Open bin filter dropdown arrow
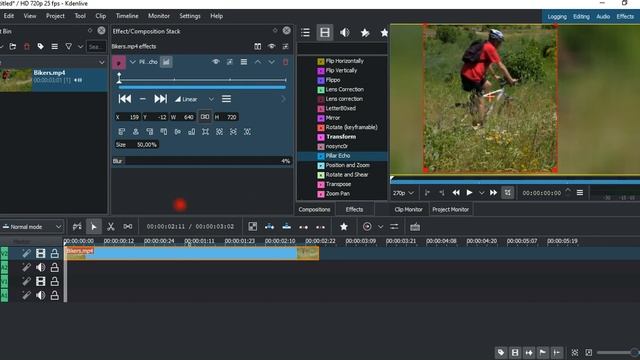The height and width of the screenshot is (360, 640). click(x=80, y=47)
